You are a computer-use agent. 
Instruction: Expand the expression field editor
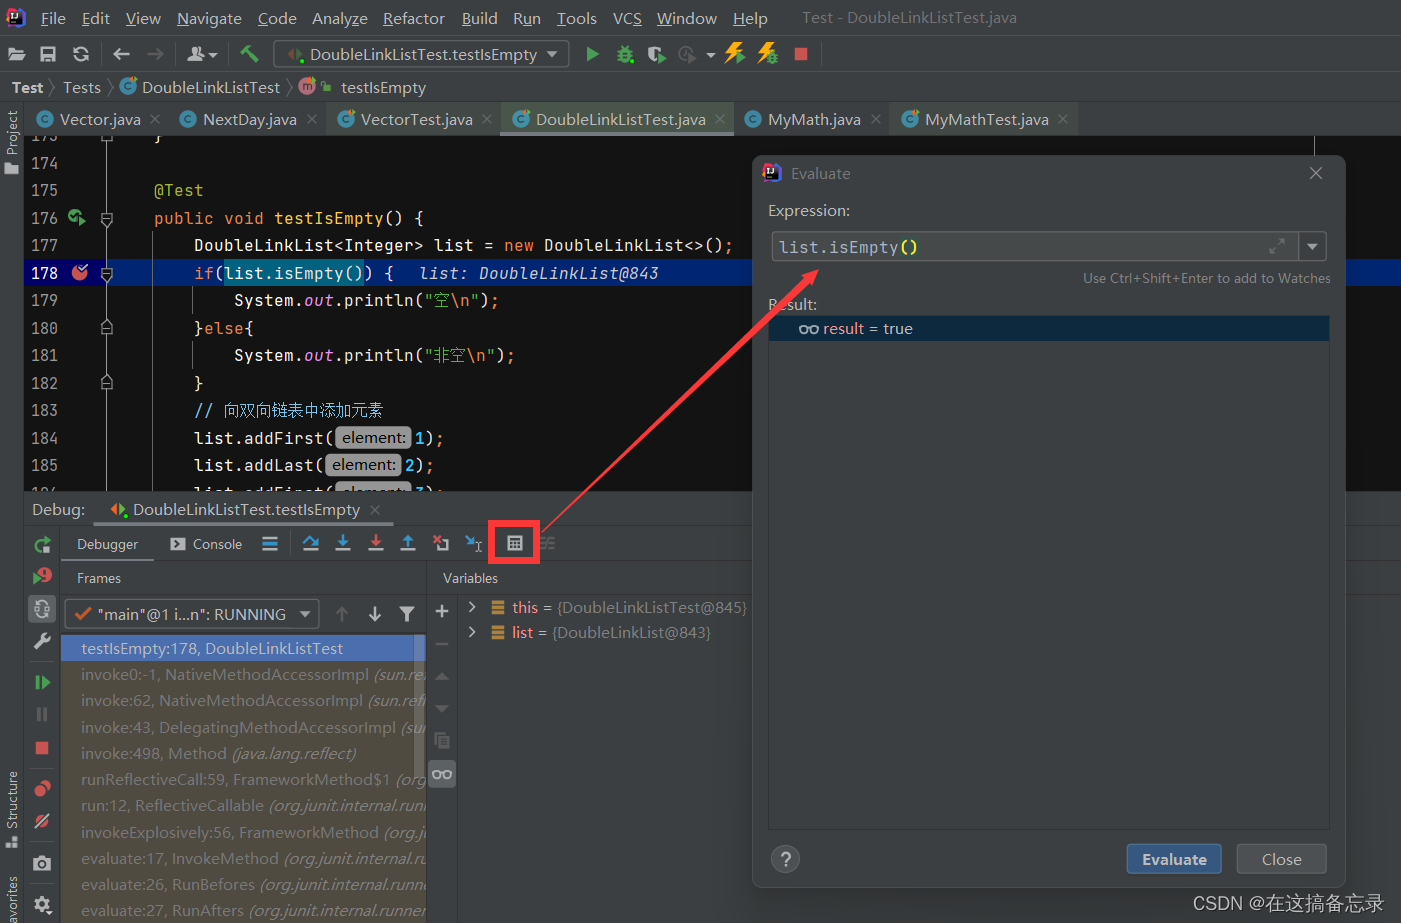[x=1277, y=246]
